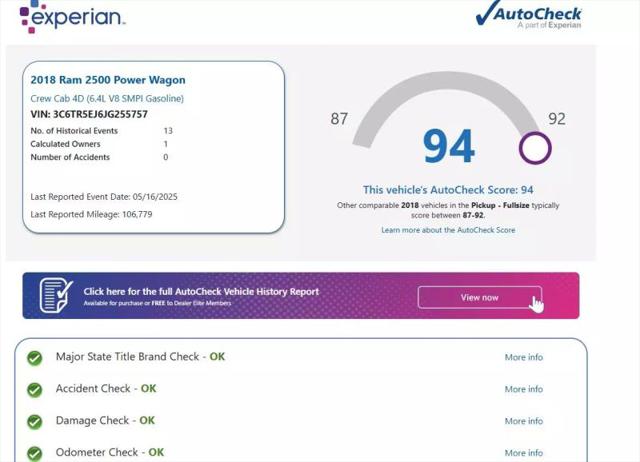
Task: Click the full AutoCheck Vehicle History Report text
Action: [201, 291]
